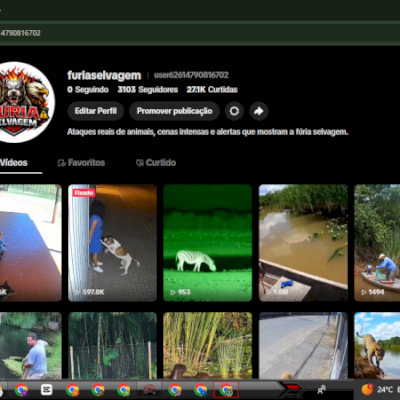Open the fisherman video with 1494 views
400x400 pixels.
pyautogui.click(x=377, y=243)
